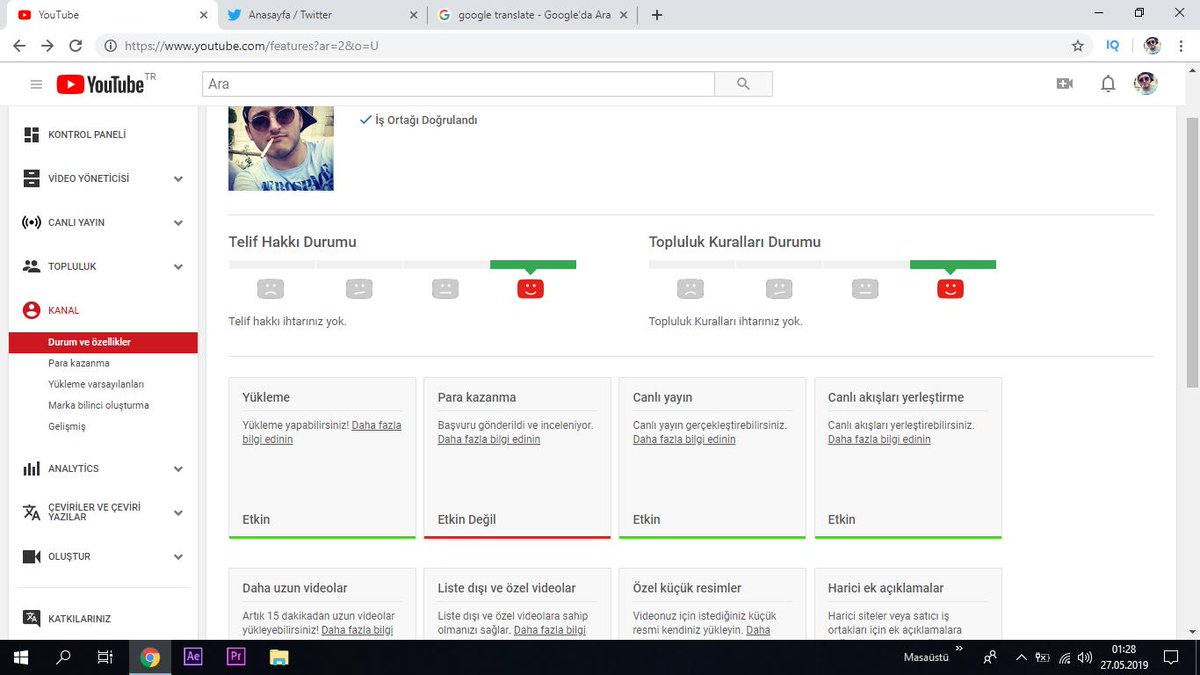
Task: Open the Windows Start button
Action: coord(20,657)
